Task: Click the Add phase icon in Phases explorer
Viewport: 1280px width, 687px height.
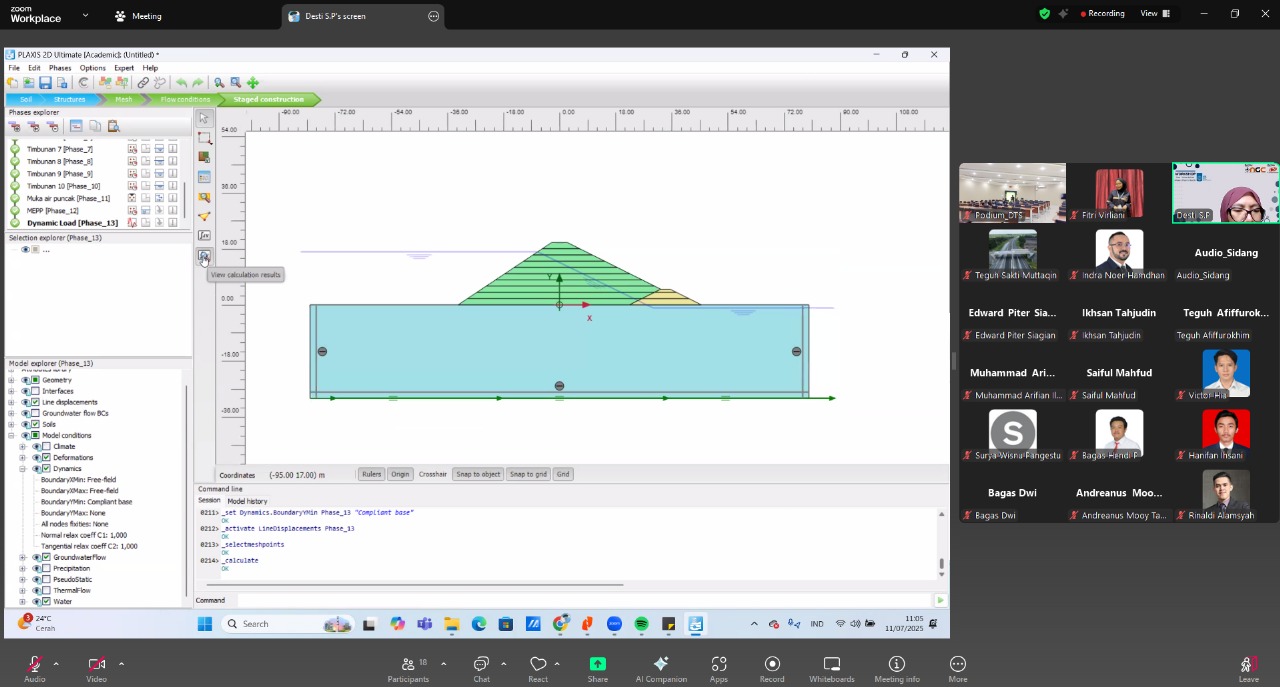Action: click(15, 127)
